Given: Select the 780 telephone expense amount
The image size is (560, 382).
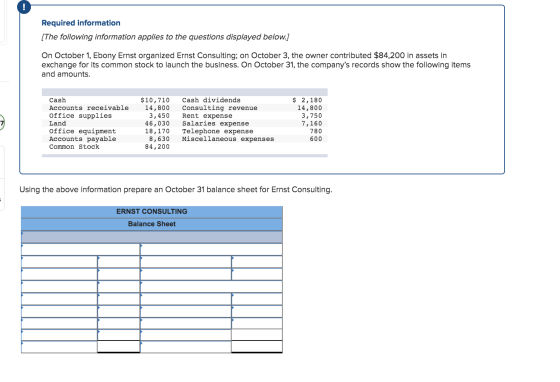Looking at the screenshot, I should [316, 131].
